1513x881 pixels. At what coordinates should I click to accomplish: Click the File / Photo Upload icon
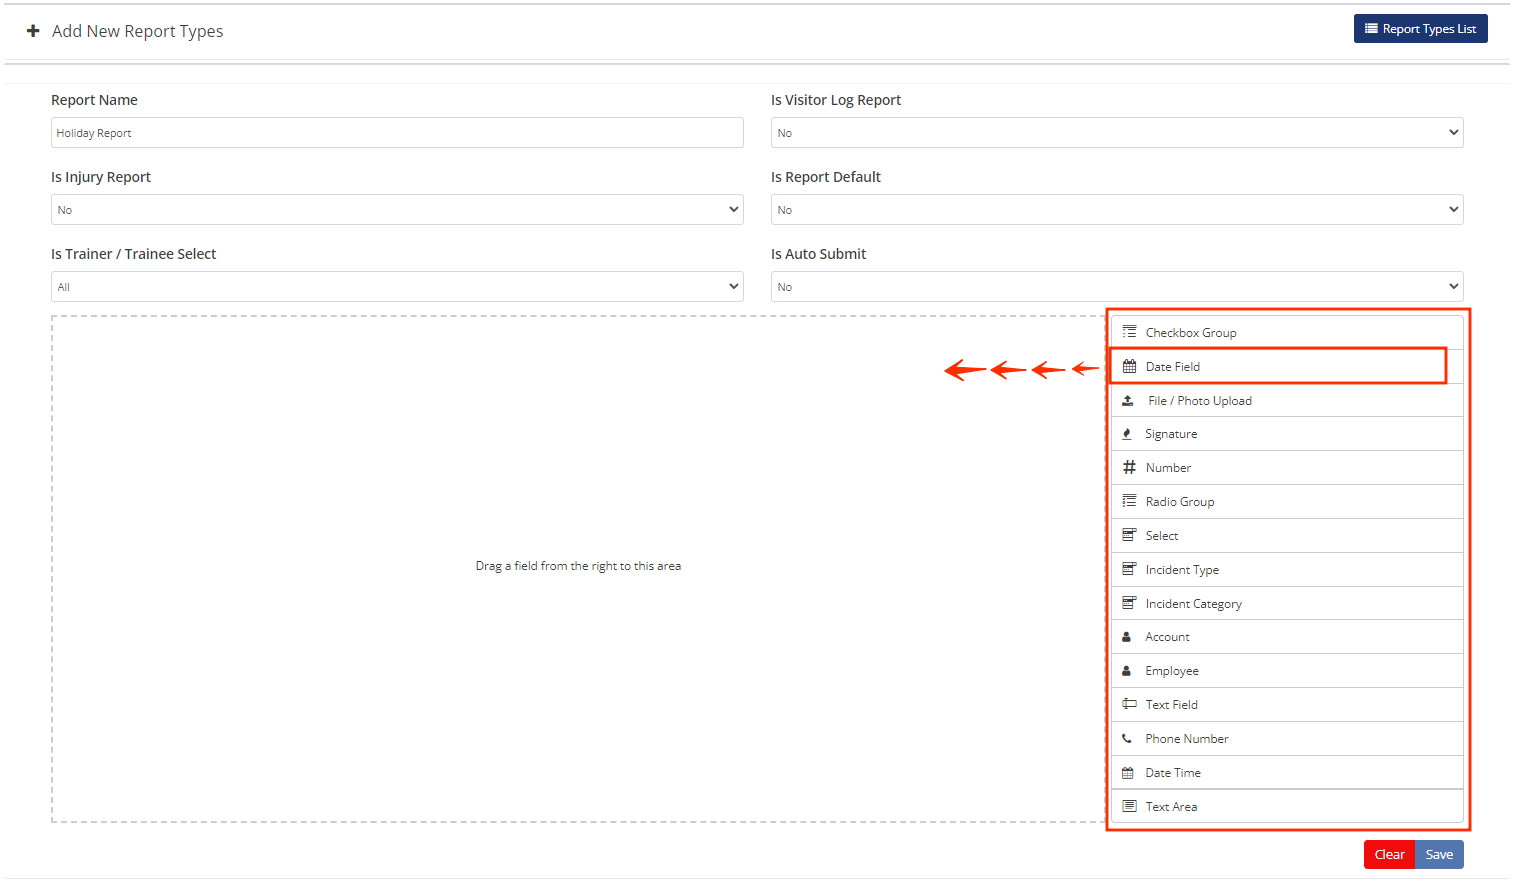tap(1128, 401)
